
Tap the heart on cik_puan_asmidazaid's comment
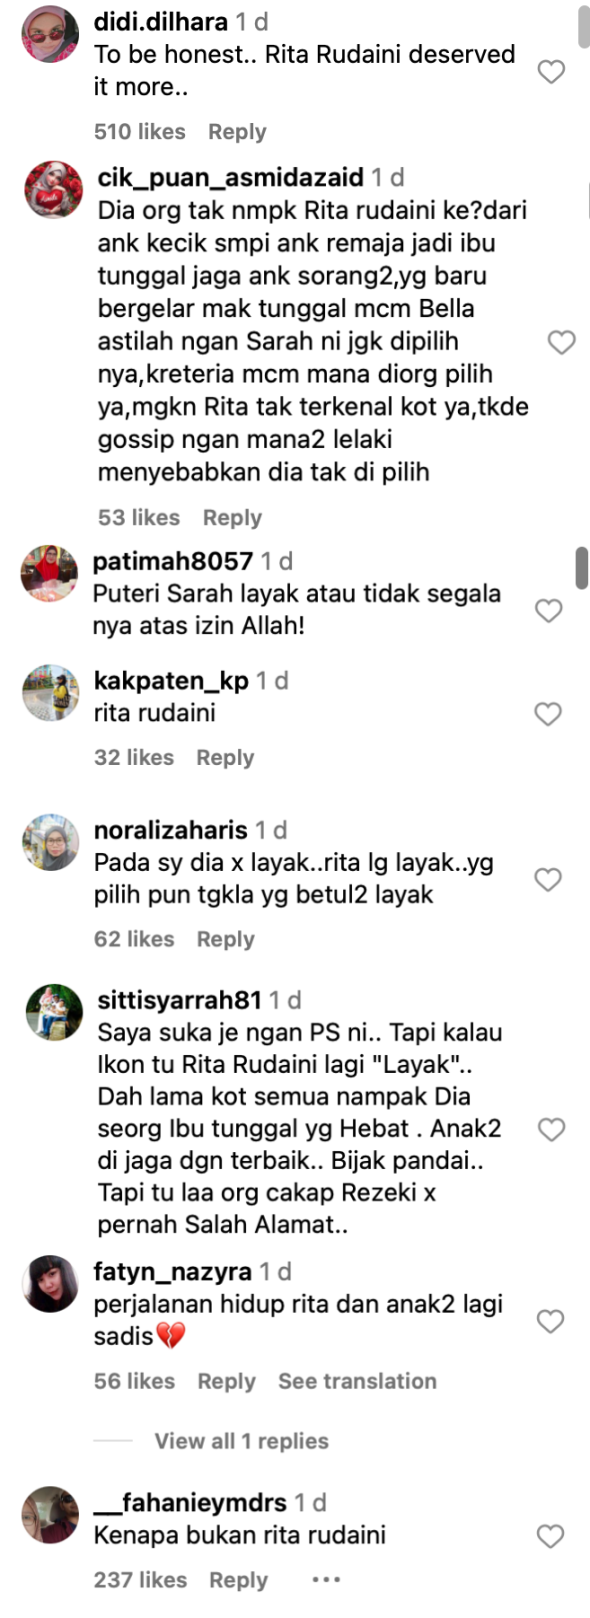(x=561, y=342)
